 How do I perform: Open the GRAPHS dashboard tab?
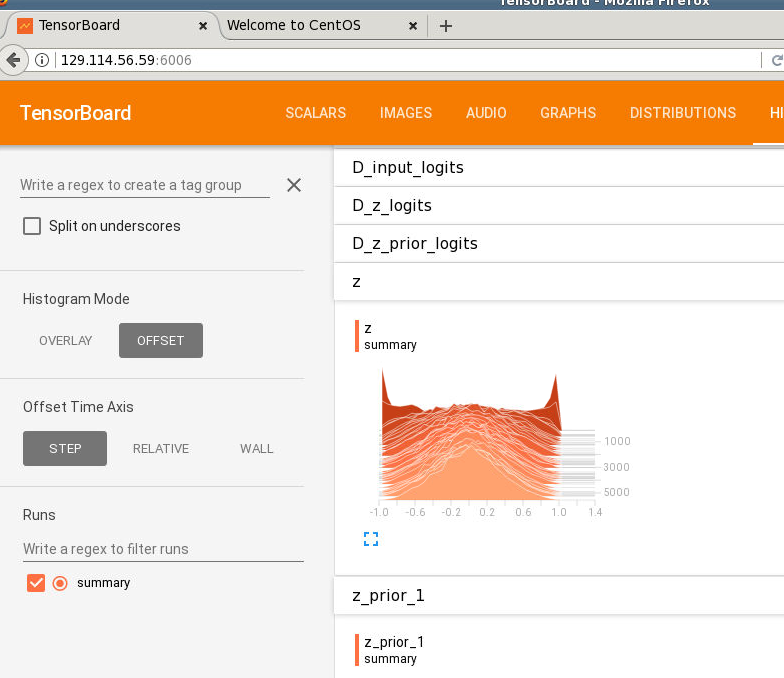pos(568,113)
